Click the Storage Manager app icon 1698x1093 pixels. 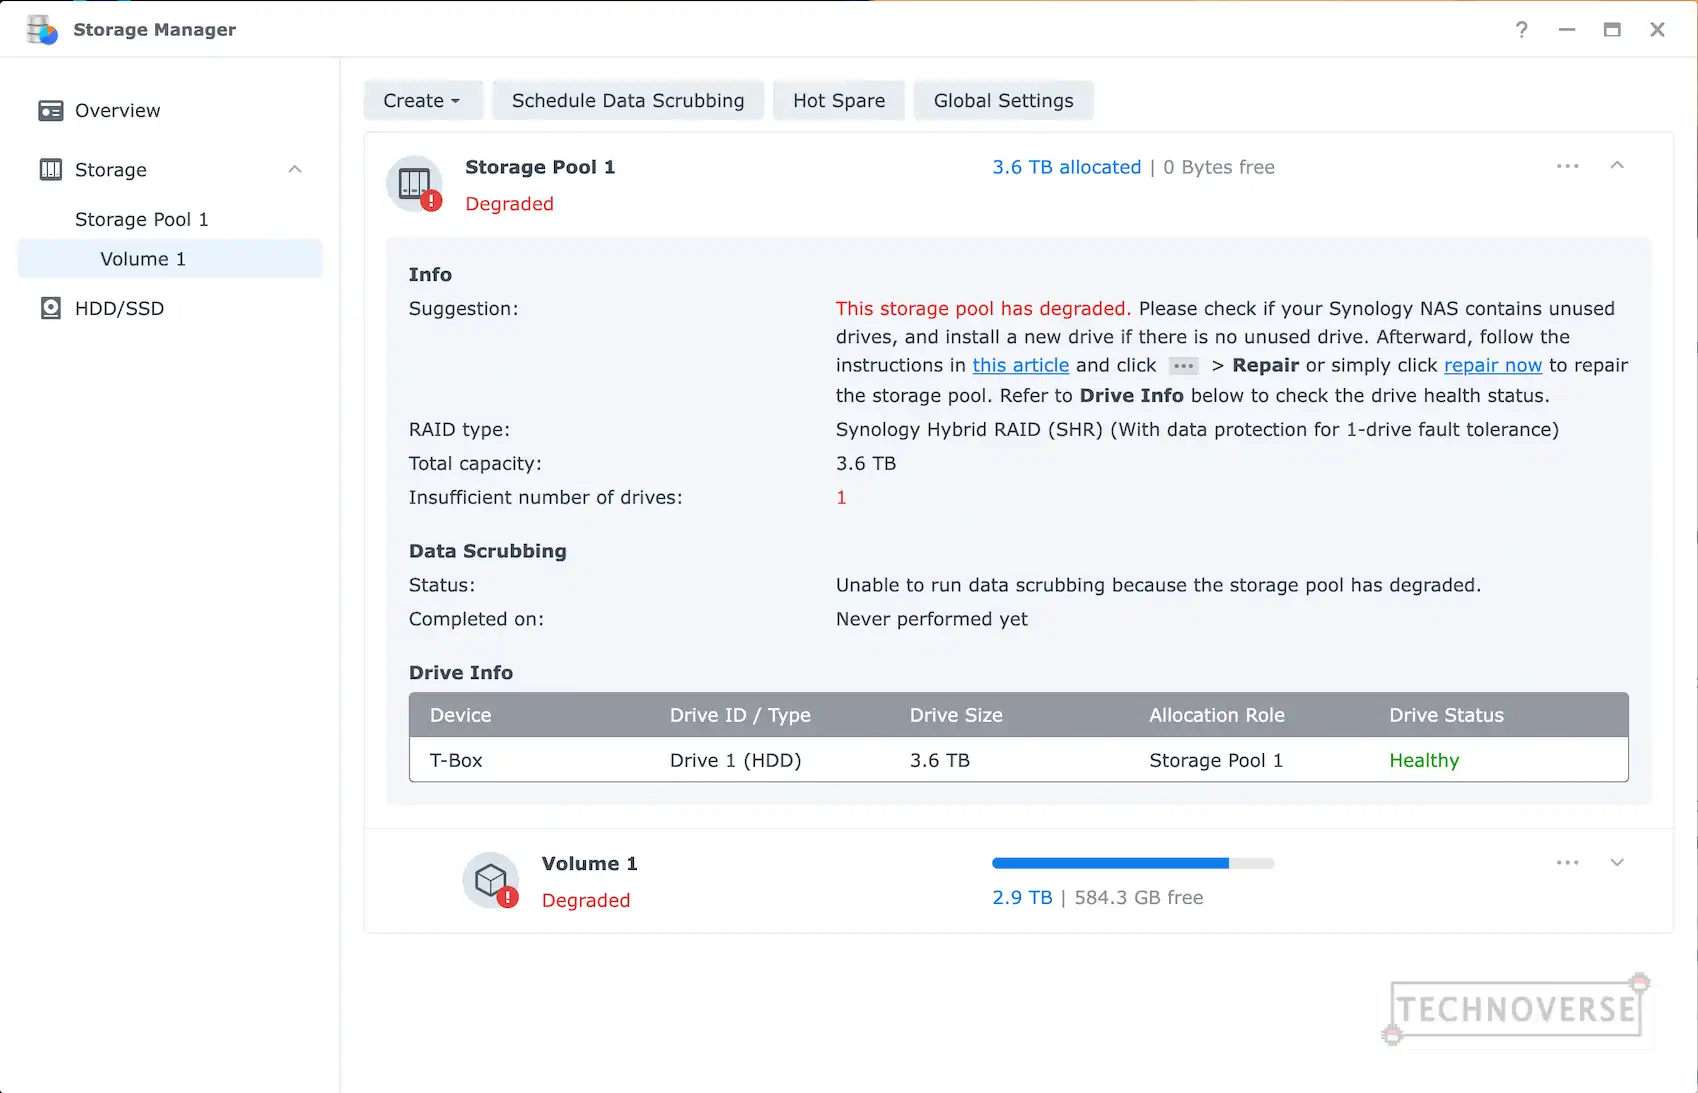(42, 30)
